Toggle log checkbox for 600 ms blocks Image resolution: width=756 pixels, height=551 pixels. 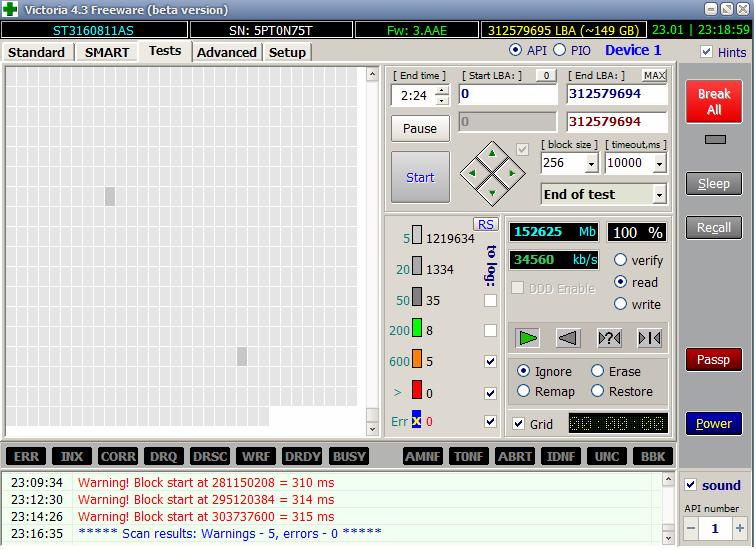[490, 362]
